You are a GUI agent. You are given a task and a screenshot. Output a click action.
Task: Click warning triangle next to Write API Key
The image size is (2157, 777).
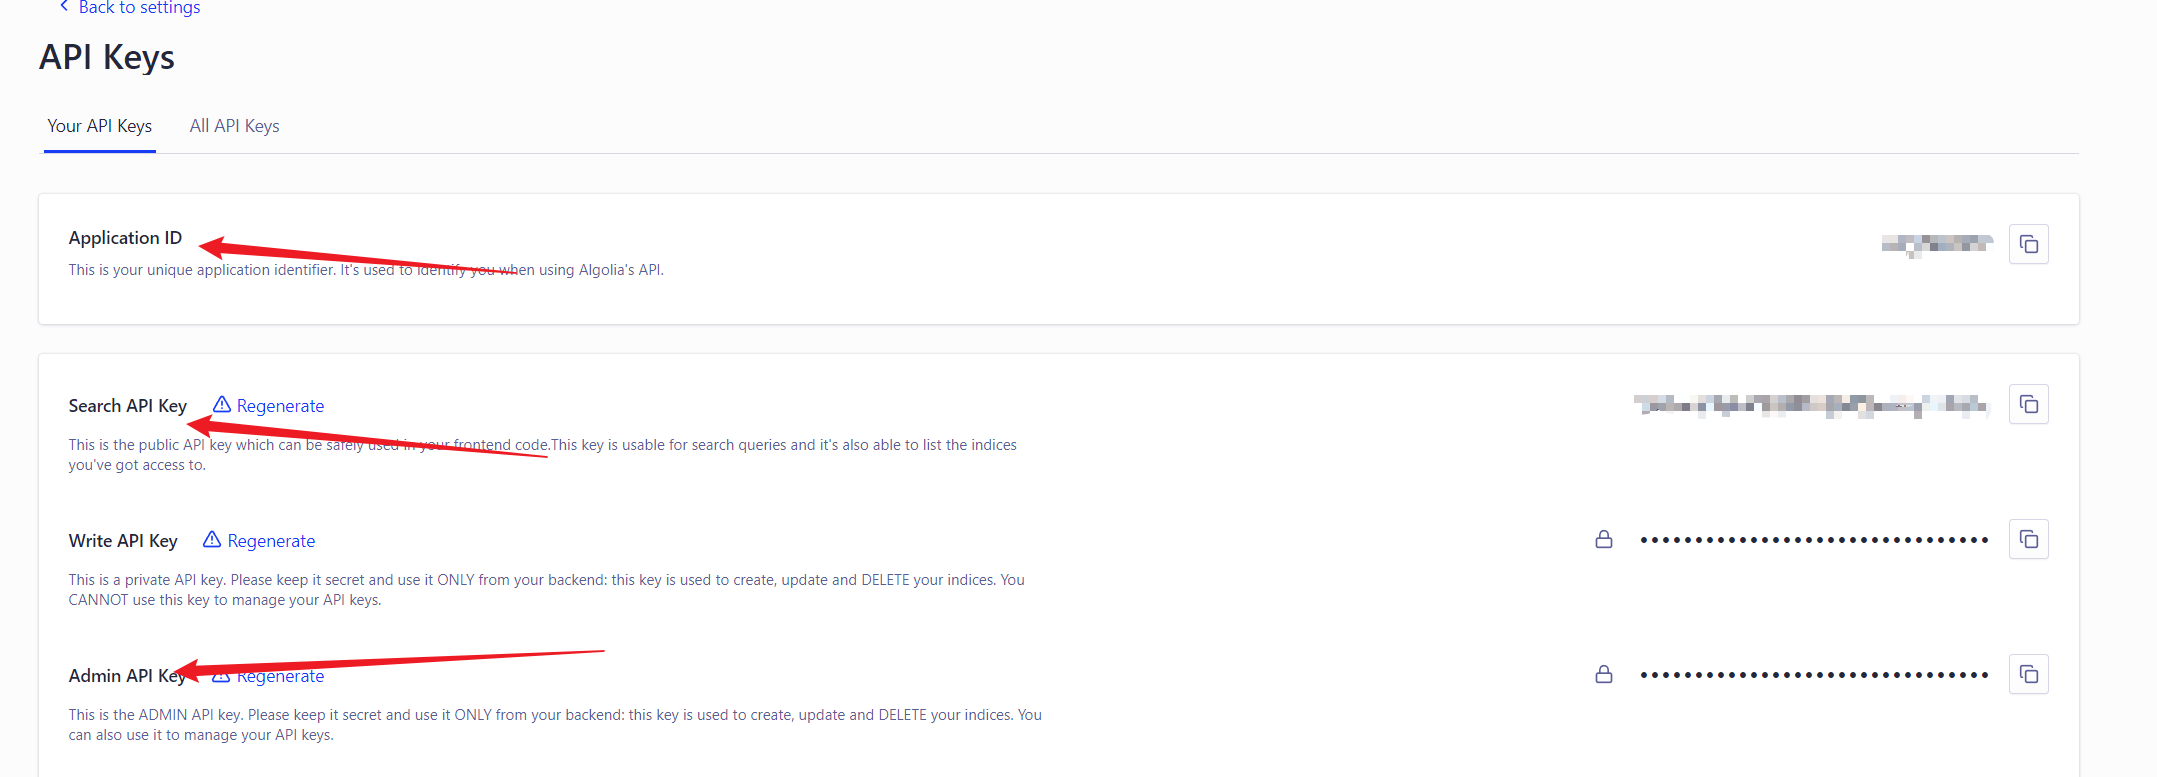pos(212,539)
